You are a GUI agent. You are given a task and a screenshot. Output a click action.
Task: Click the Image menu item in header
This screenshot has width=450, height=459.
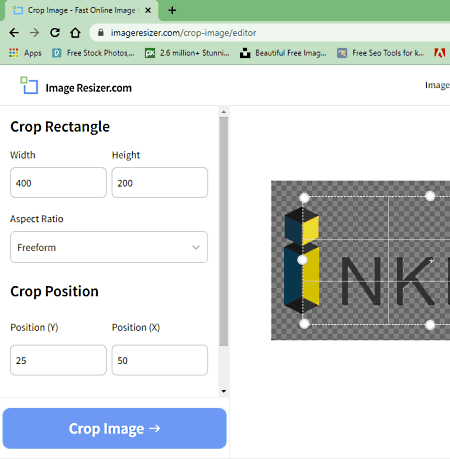pos(437,85)
